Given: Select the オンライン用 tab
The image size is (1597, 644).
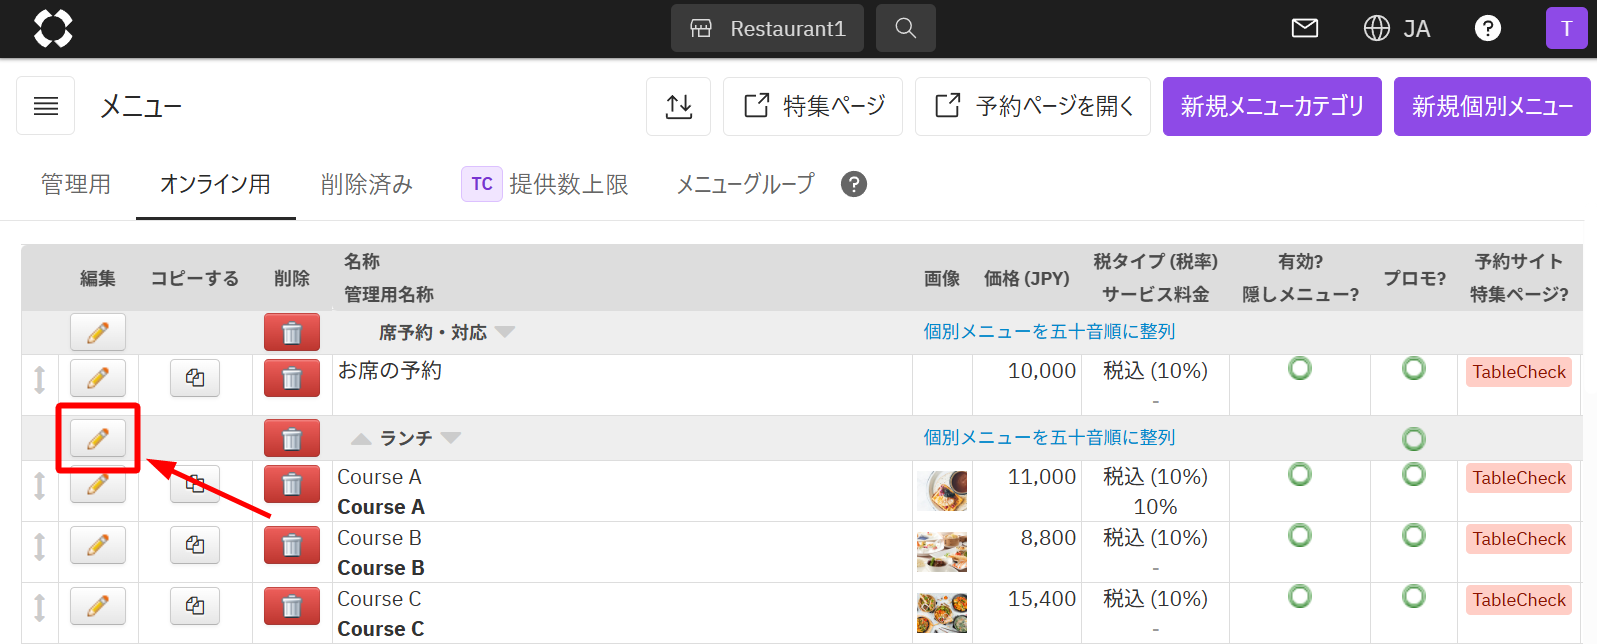Looking at the screenshot, I should [x=215, y=184].
